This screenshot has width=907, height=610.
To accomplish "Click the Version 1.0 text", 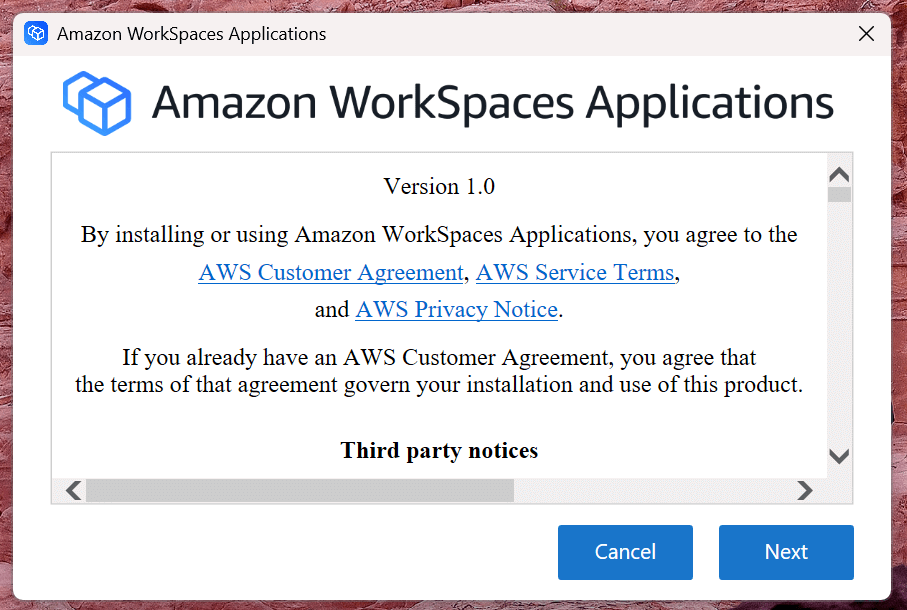I will pyautogui.click(x=439, y=187).
